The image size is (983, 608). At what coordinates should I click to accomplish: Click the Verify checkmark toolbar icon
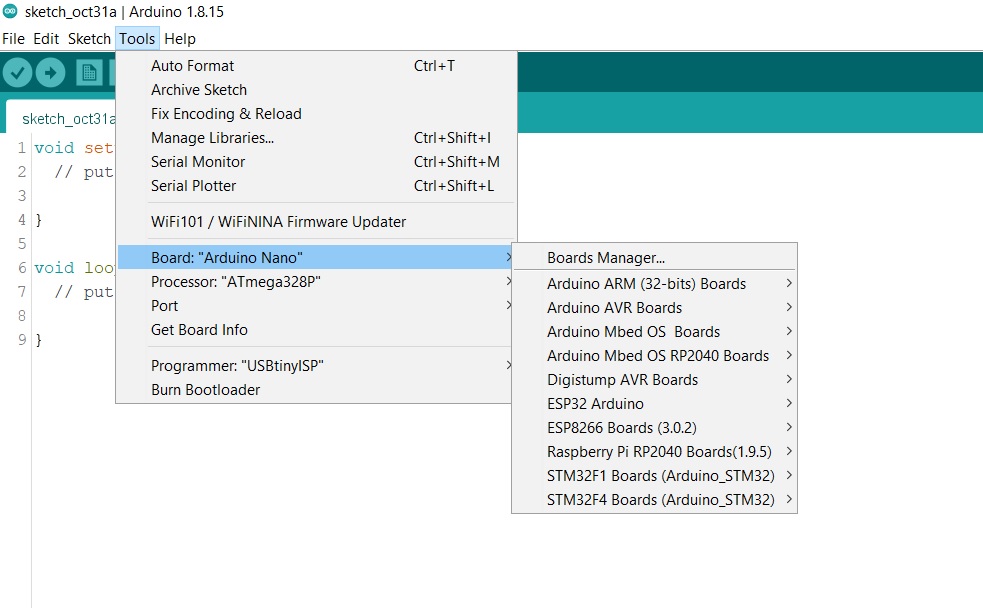(x=17, y=72)
